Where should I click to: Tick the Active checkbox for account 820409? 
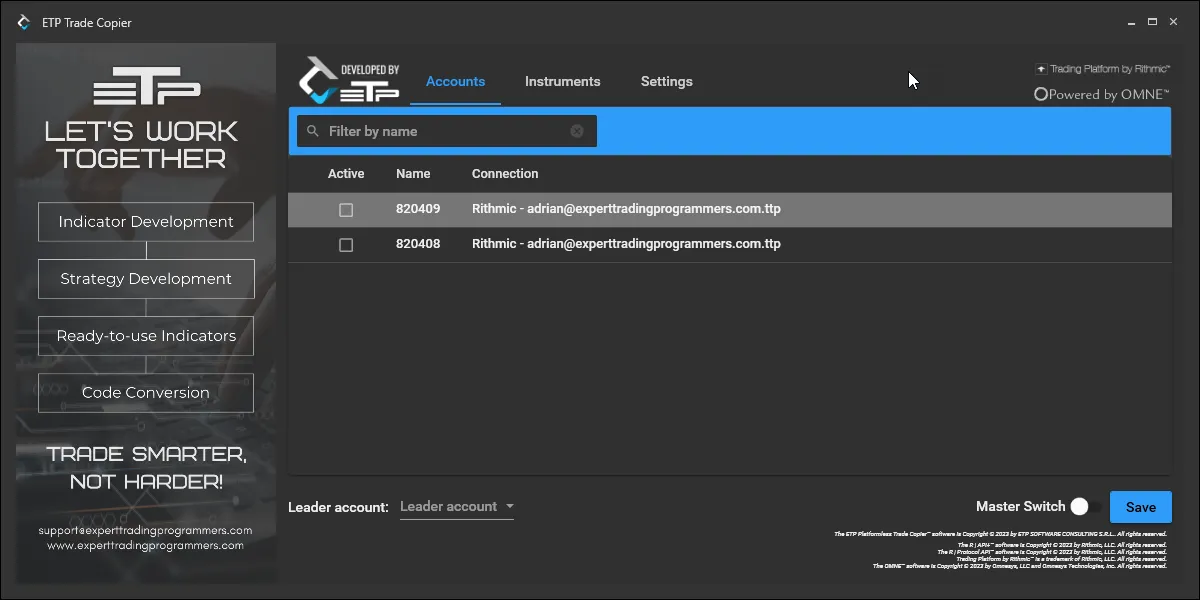click(346, 210)
